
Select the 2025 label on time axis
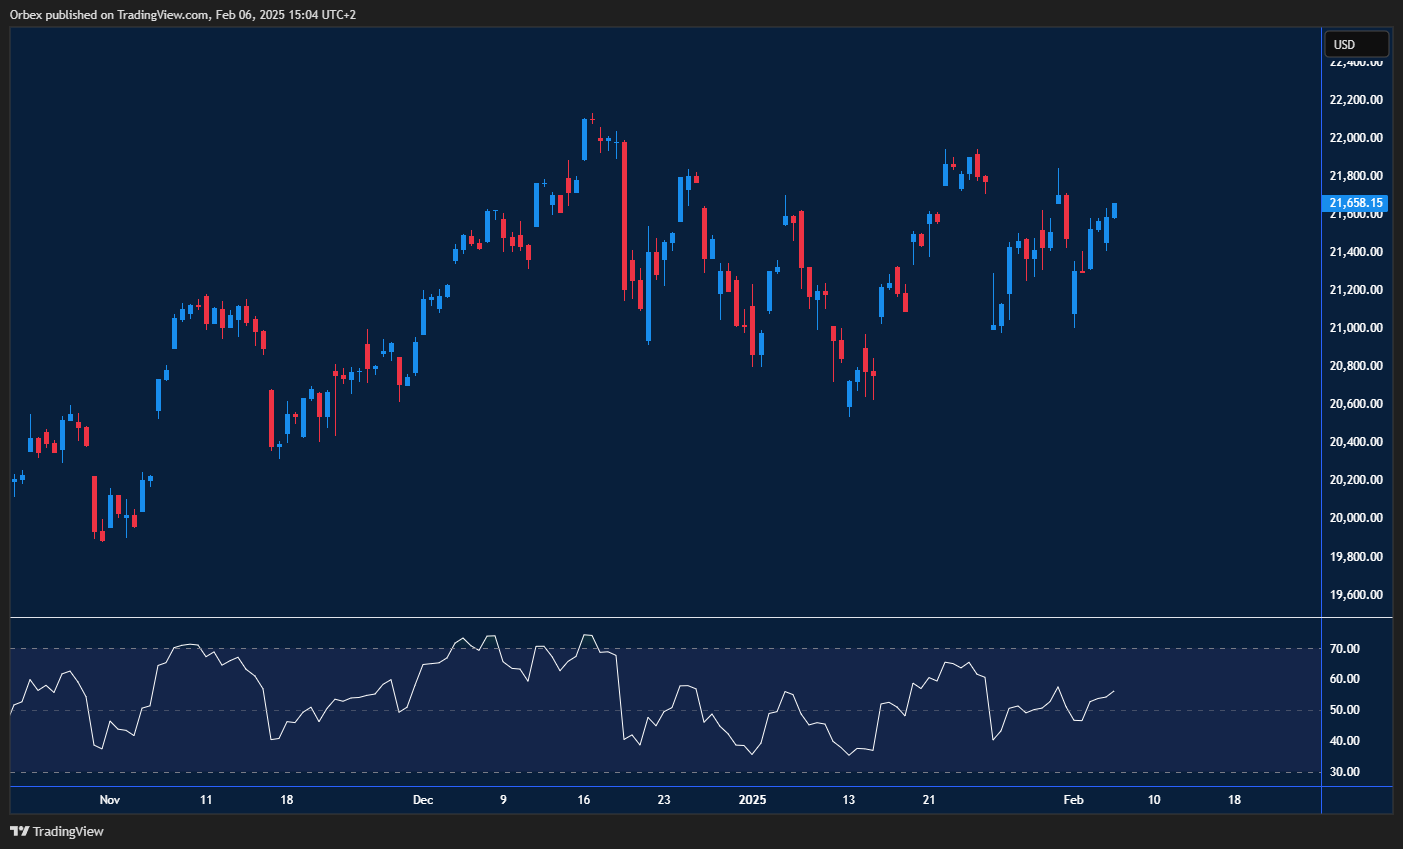pos(751,800)
